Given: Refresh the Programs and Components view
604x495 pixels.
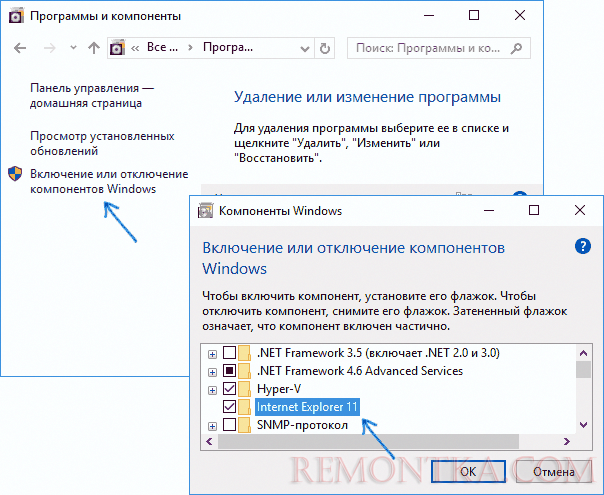Looking at the screenshot, I should (325, 49).
